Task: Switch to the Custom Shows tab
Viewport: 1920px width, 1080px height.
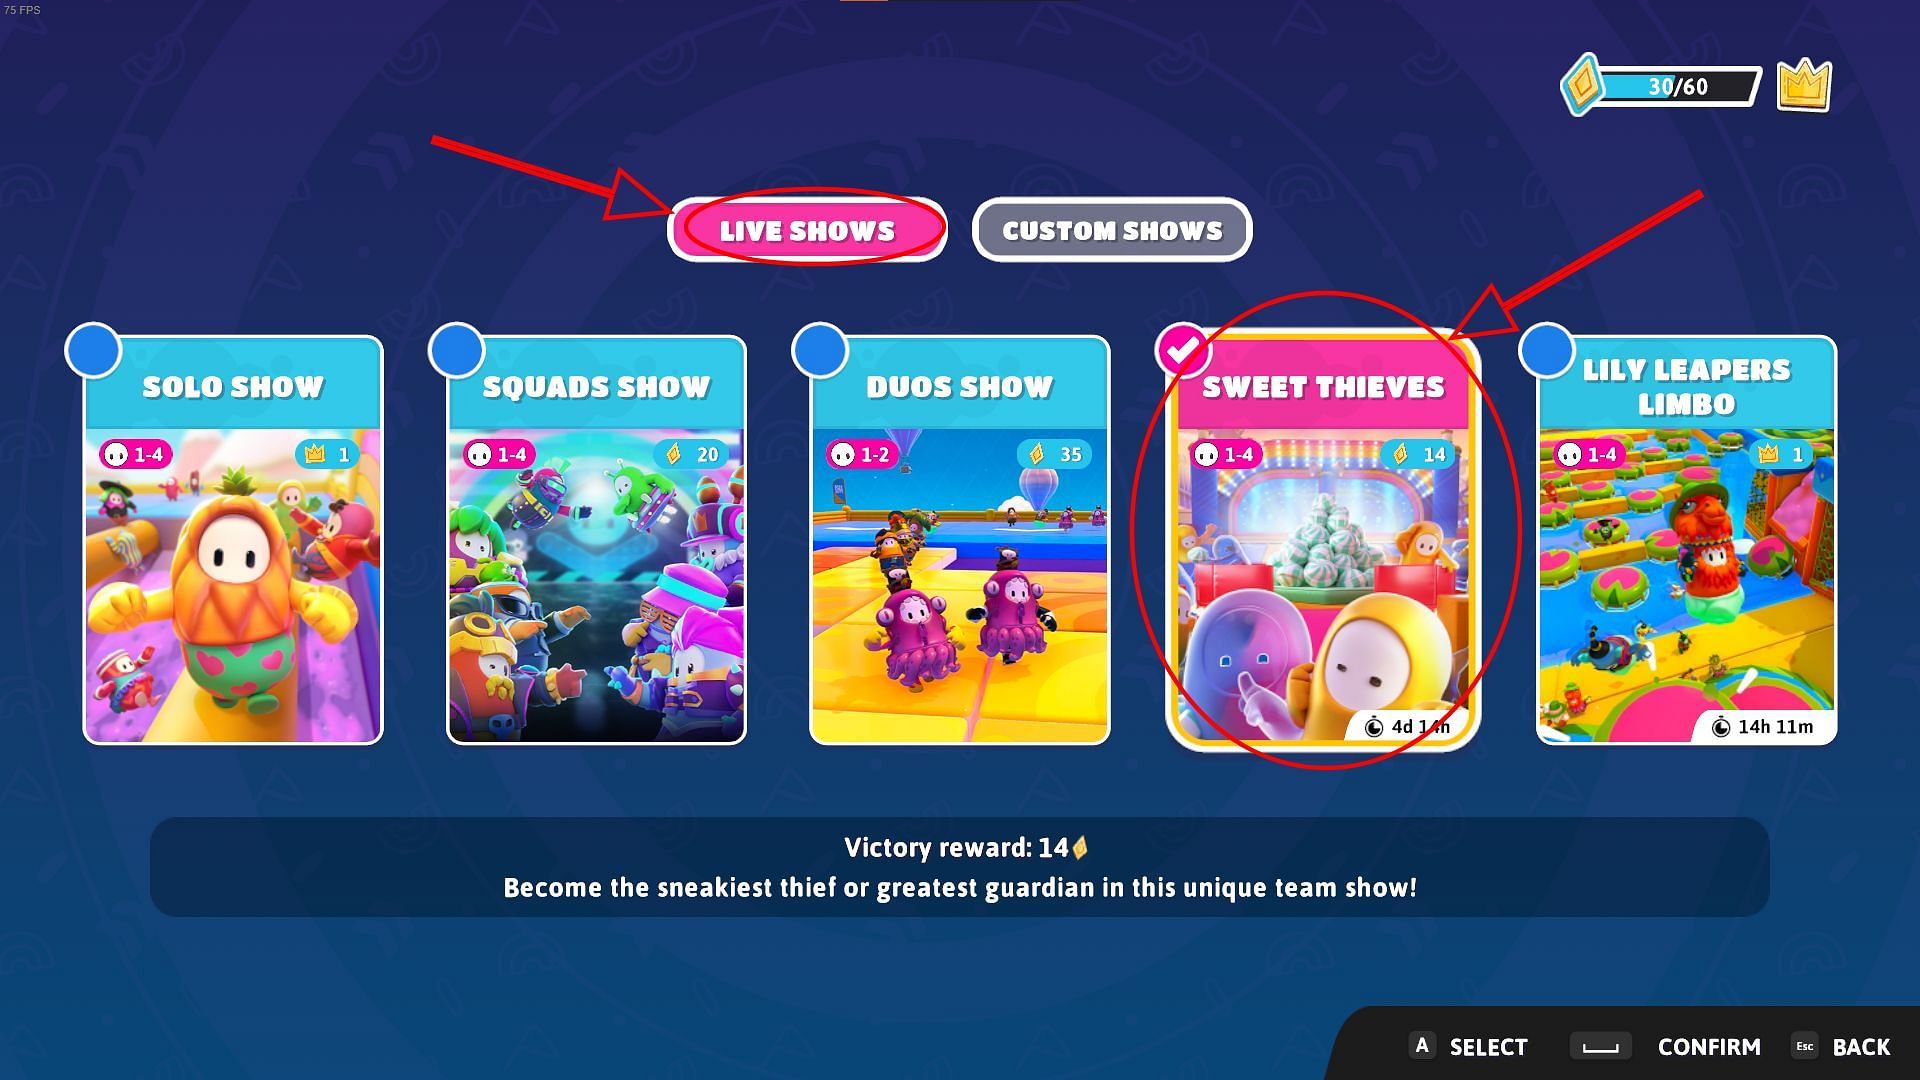Action: pos(1112,229)
